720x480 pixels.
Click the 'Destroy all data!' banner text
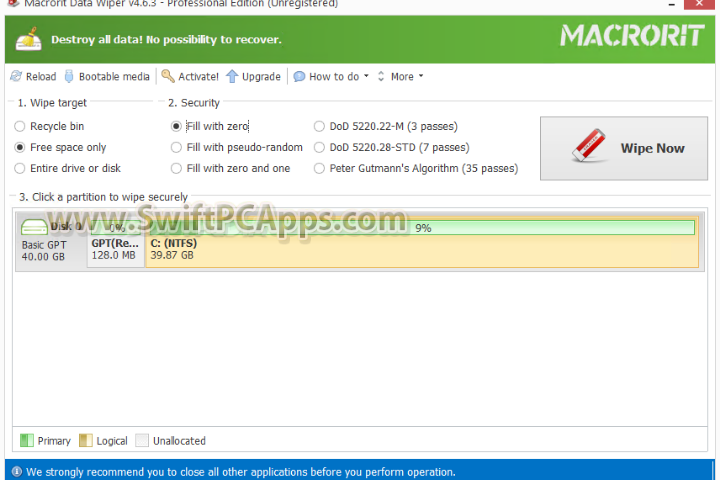(x=166, y=40)
